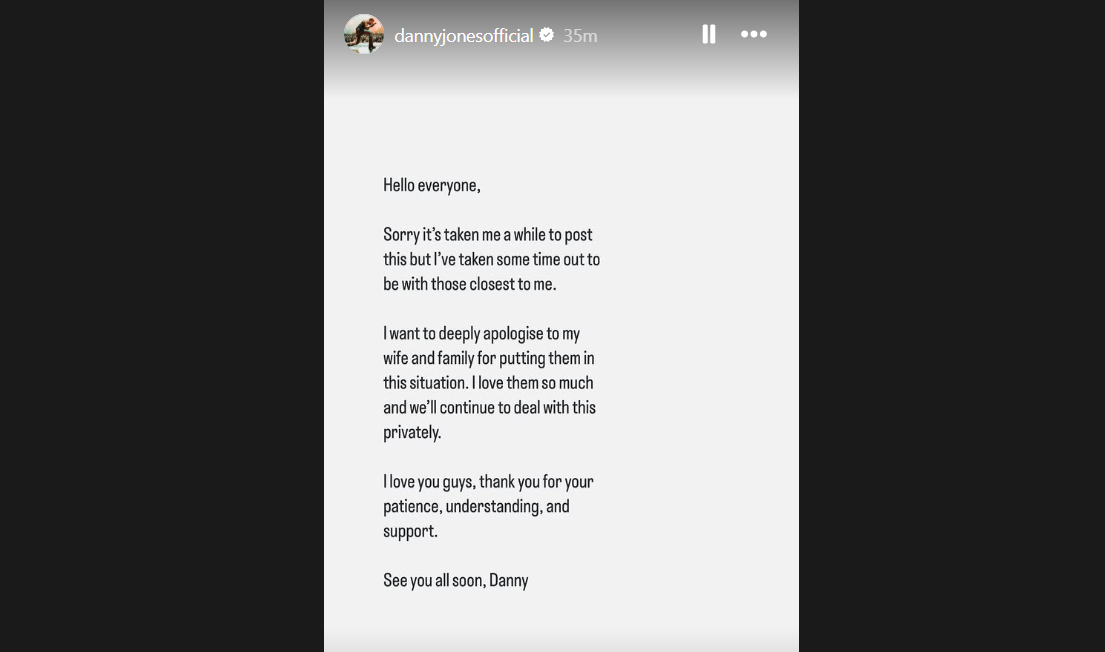This screenshot has width=1105, height=652.
Task: Click the dark area right of the story
Action: pyautogui.click(x=950, y=326)
